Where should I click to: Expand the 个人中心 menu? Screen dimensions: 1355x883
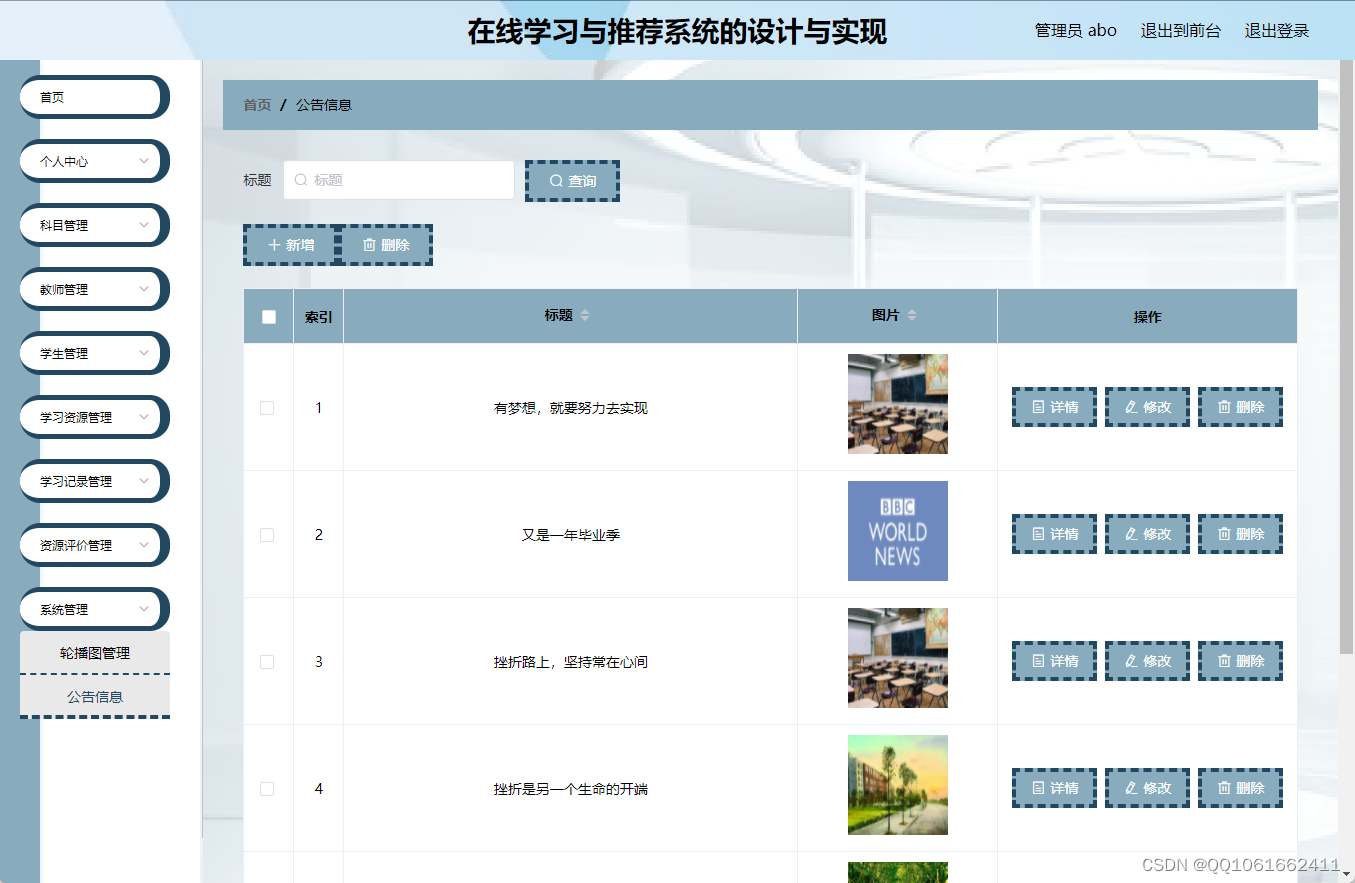tap(93, 161)
